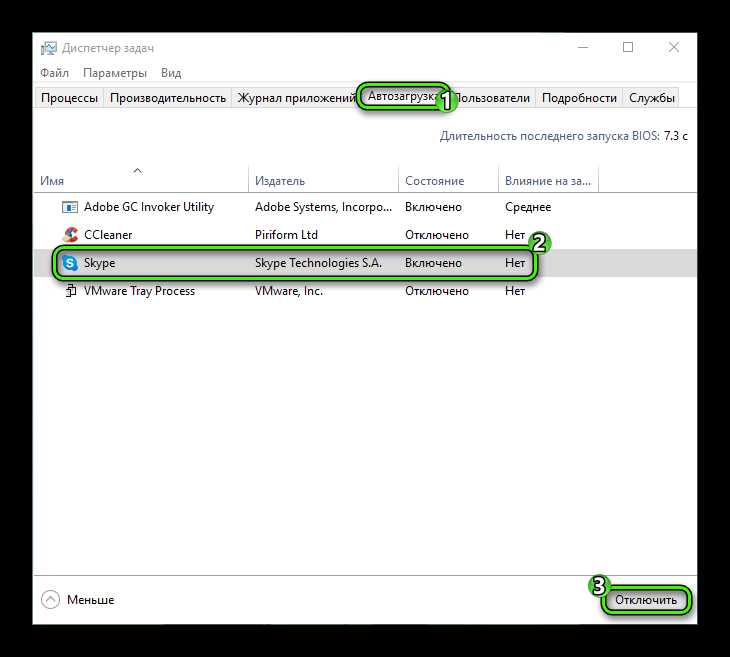Open the Журнал приложений tab
This screenshot has width=730, height=657.
pos(296,98)
